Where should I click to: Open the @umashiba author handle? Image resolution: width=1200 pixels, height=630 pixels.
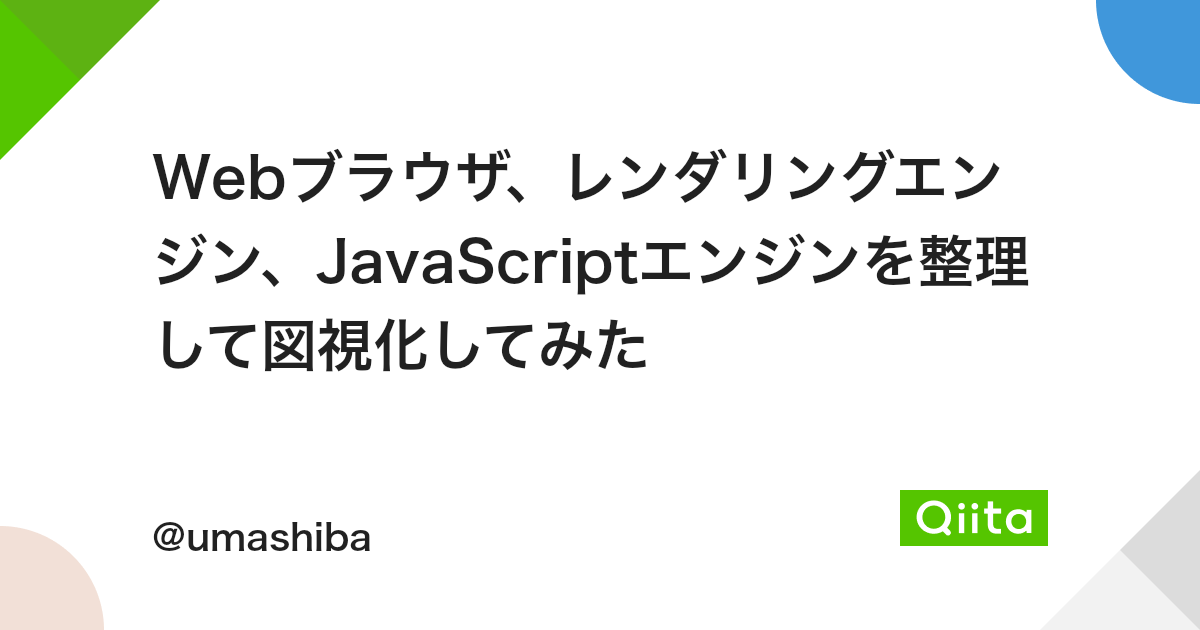coord(262,538)
